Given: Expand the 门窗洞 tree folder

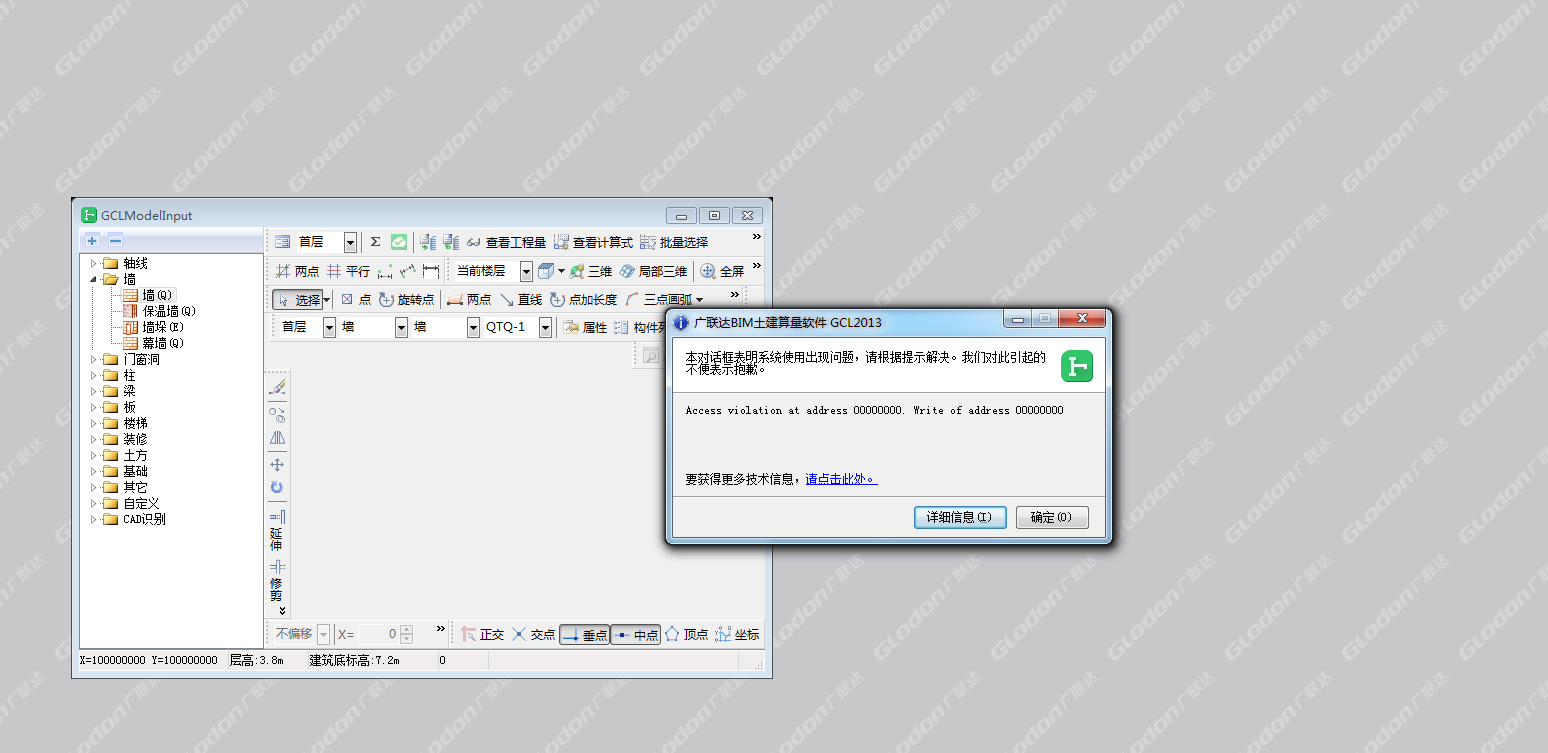Looking at the screenshot, I should coord(94,359).
